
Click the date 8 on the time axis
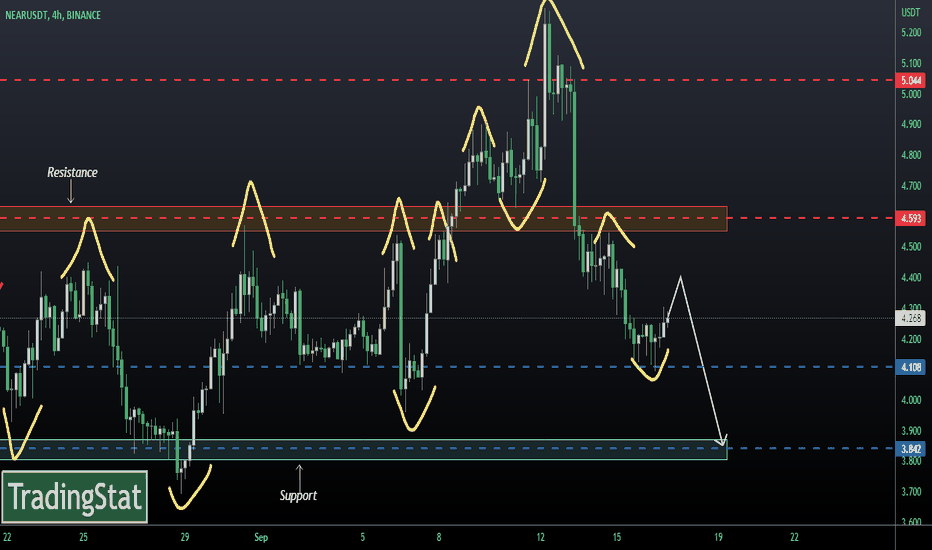(439, 538)
